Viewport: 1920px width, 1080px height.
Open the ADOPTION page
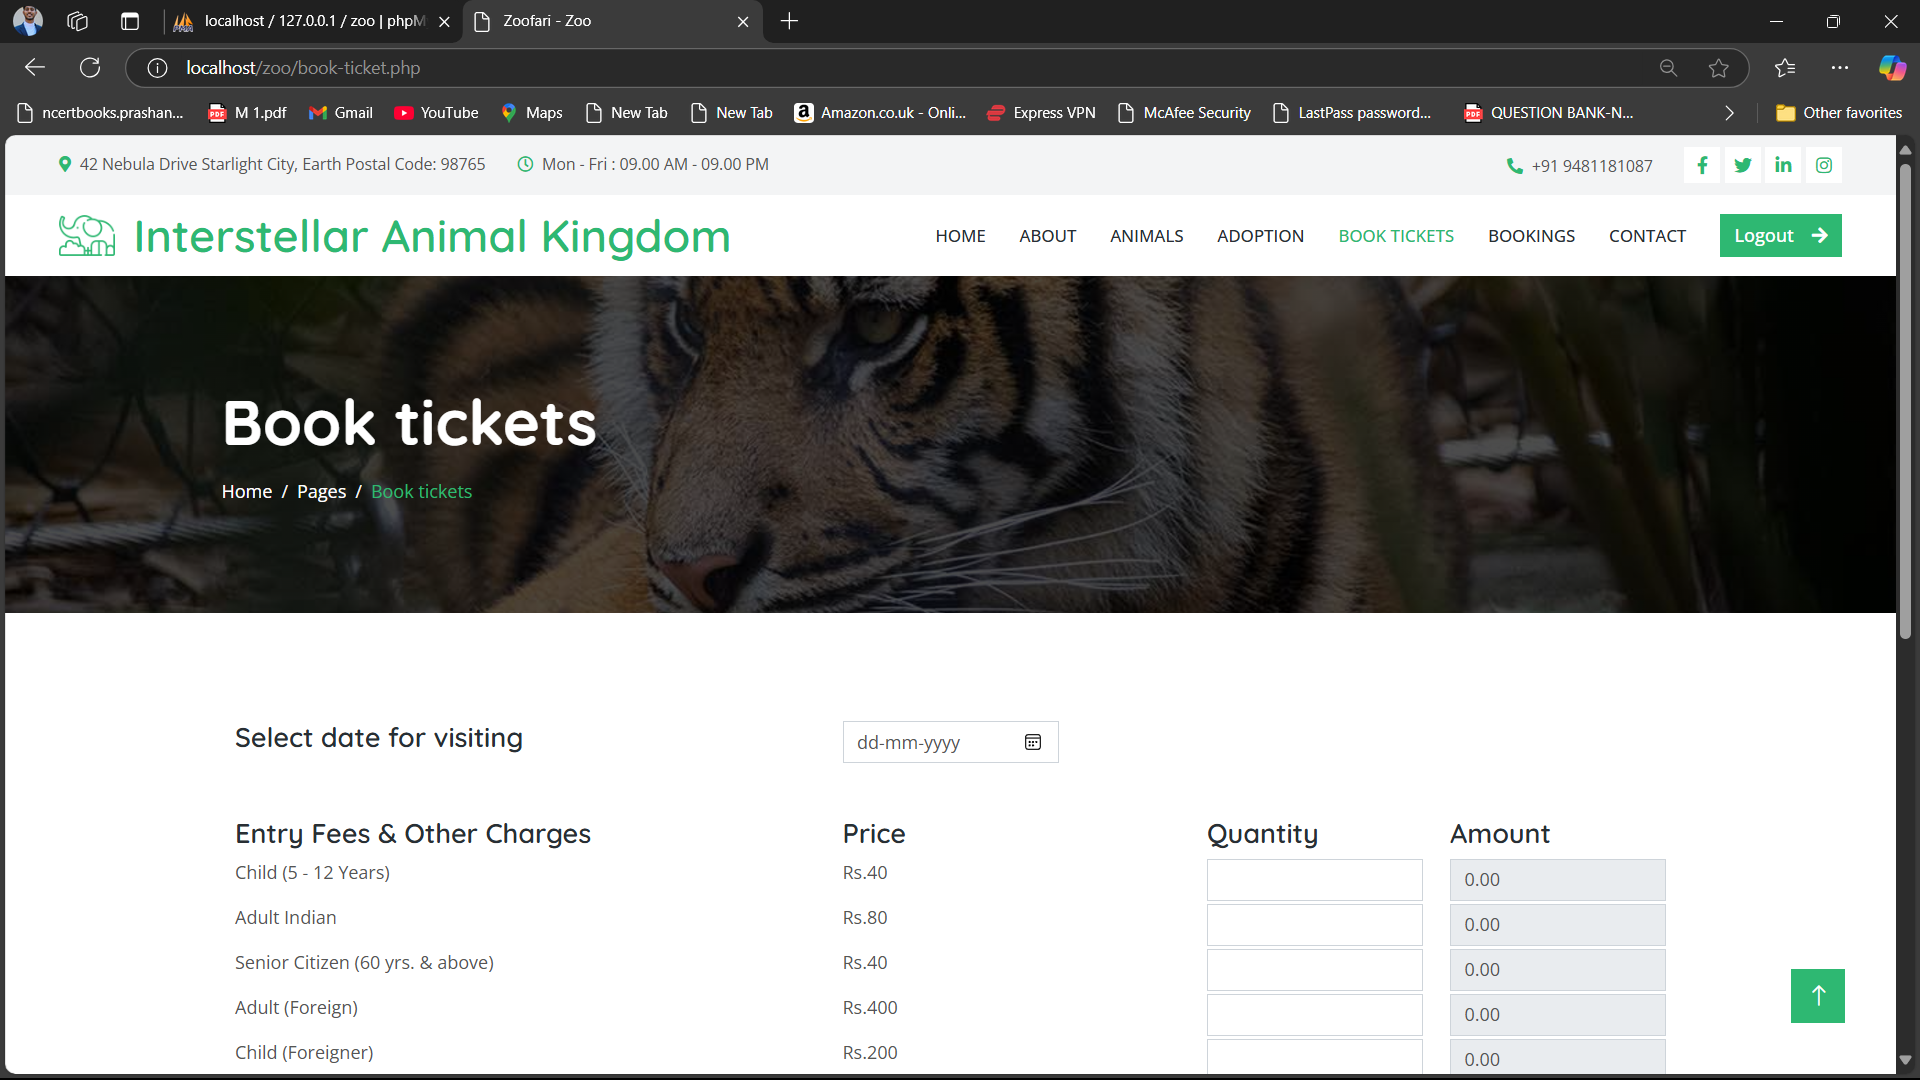click(x=1260, y=236)
